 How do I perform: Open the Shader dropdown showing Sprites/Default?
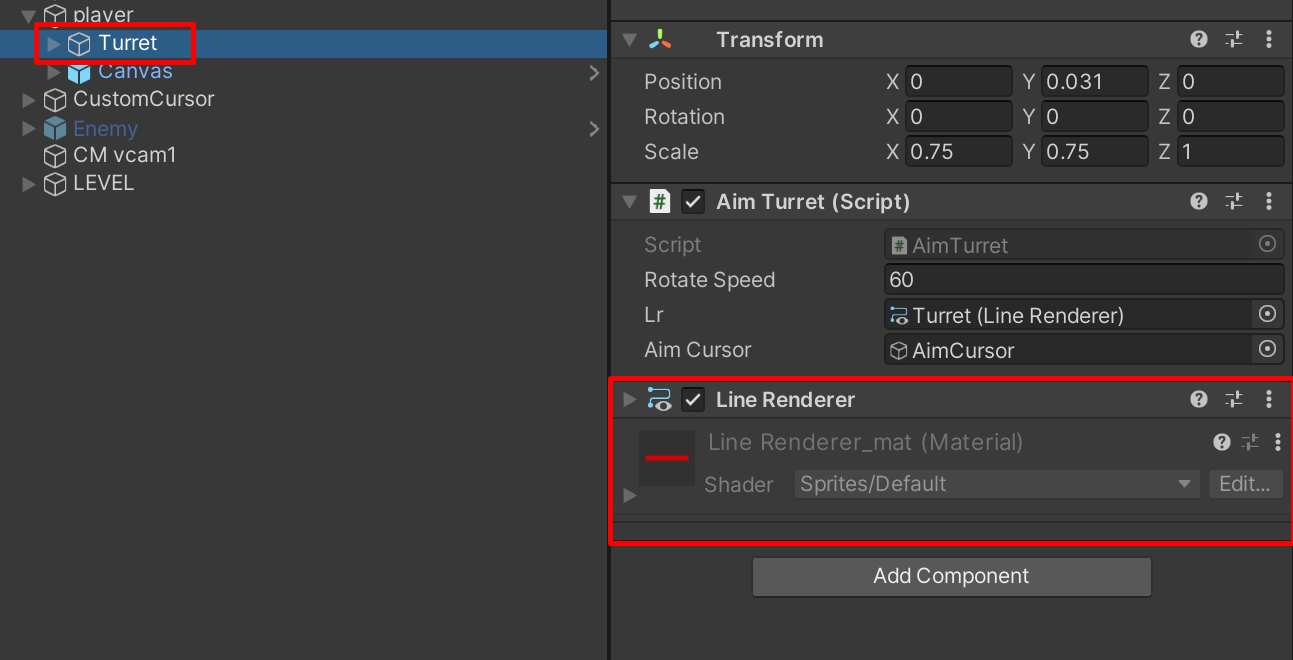(996, 484)
